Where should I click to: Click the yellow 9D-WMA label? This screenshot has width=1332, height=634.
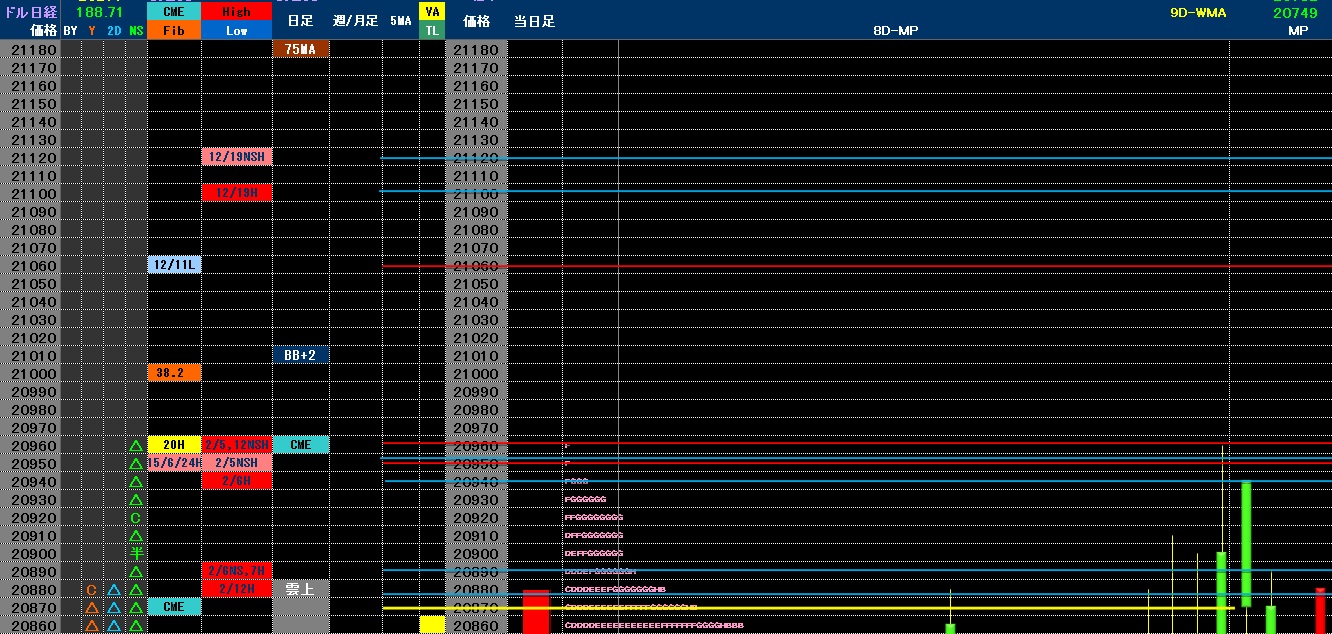click(1198, 12)
